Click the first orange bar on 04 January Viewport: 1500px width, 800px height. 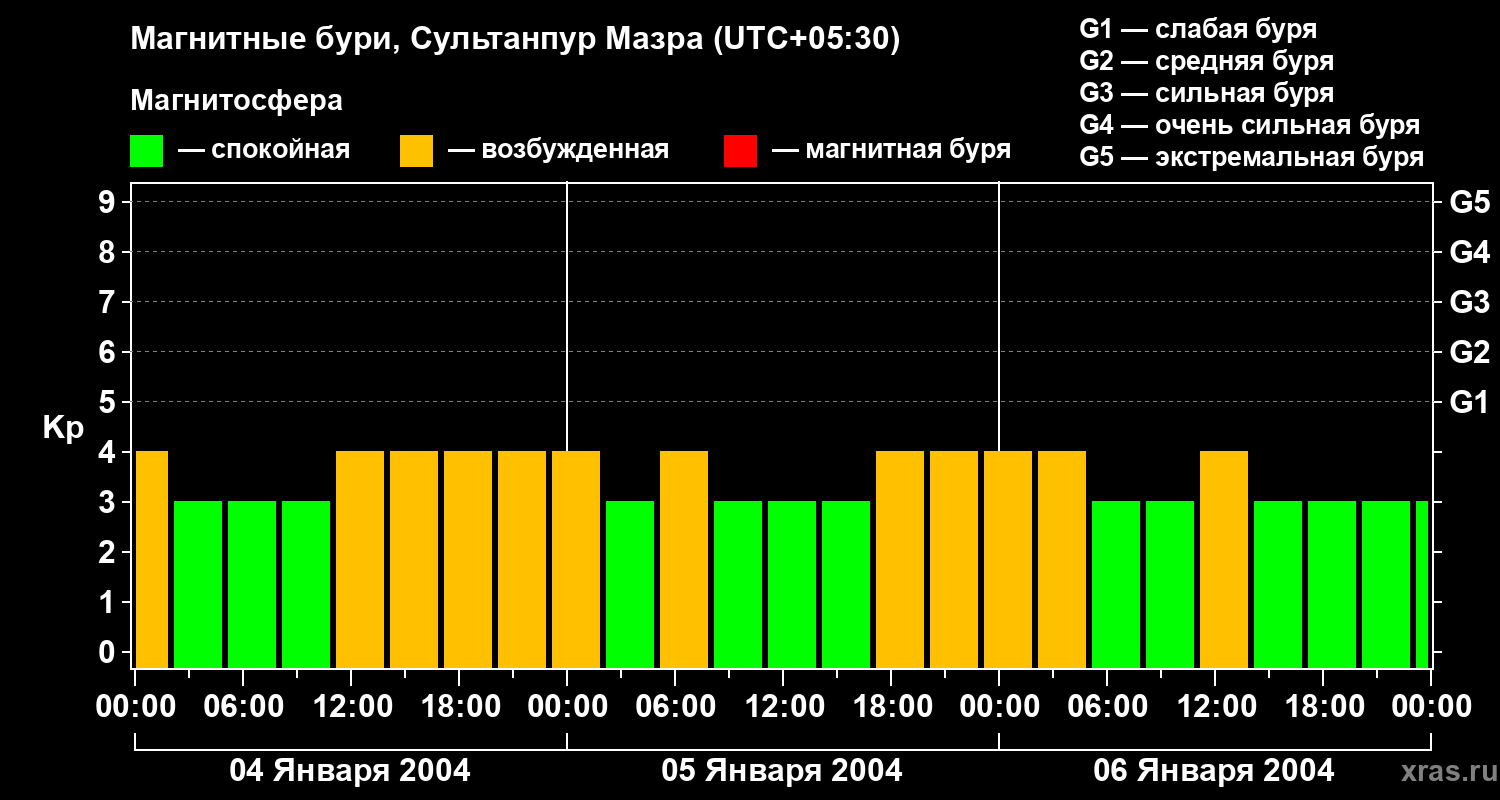(x=152, y=559)
